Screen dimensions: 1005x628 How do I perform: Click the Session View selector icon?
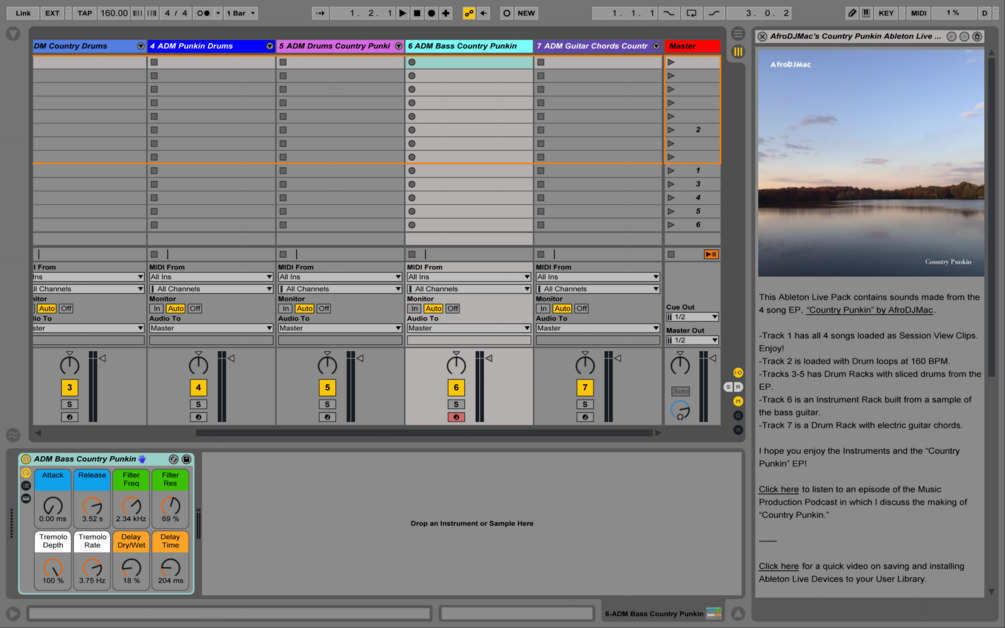pos(738,52)
